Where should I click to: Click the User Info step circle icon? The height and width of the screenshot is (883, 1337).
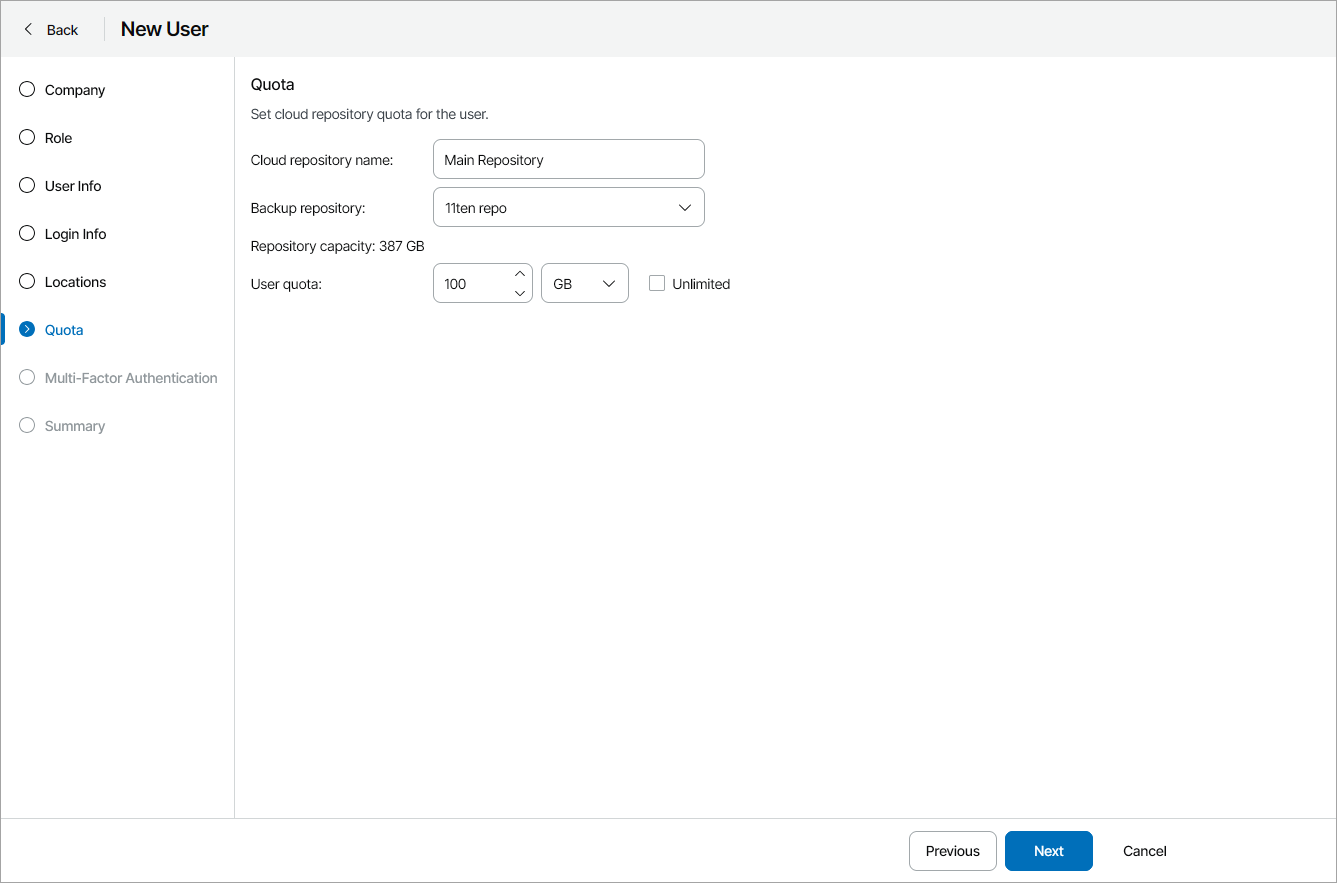pos(27,186)
